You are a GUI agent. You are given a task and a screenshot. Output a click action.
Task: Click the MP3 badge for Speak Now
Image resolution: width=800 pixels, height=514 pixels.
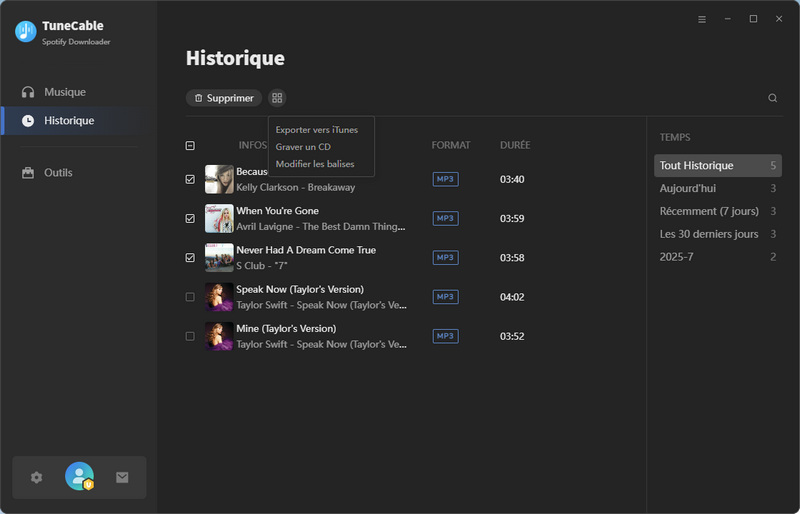pyautogui.click(x=445, y=297)
